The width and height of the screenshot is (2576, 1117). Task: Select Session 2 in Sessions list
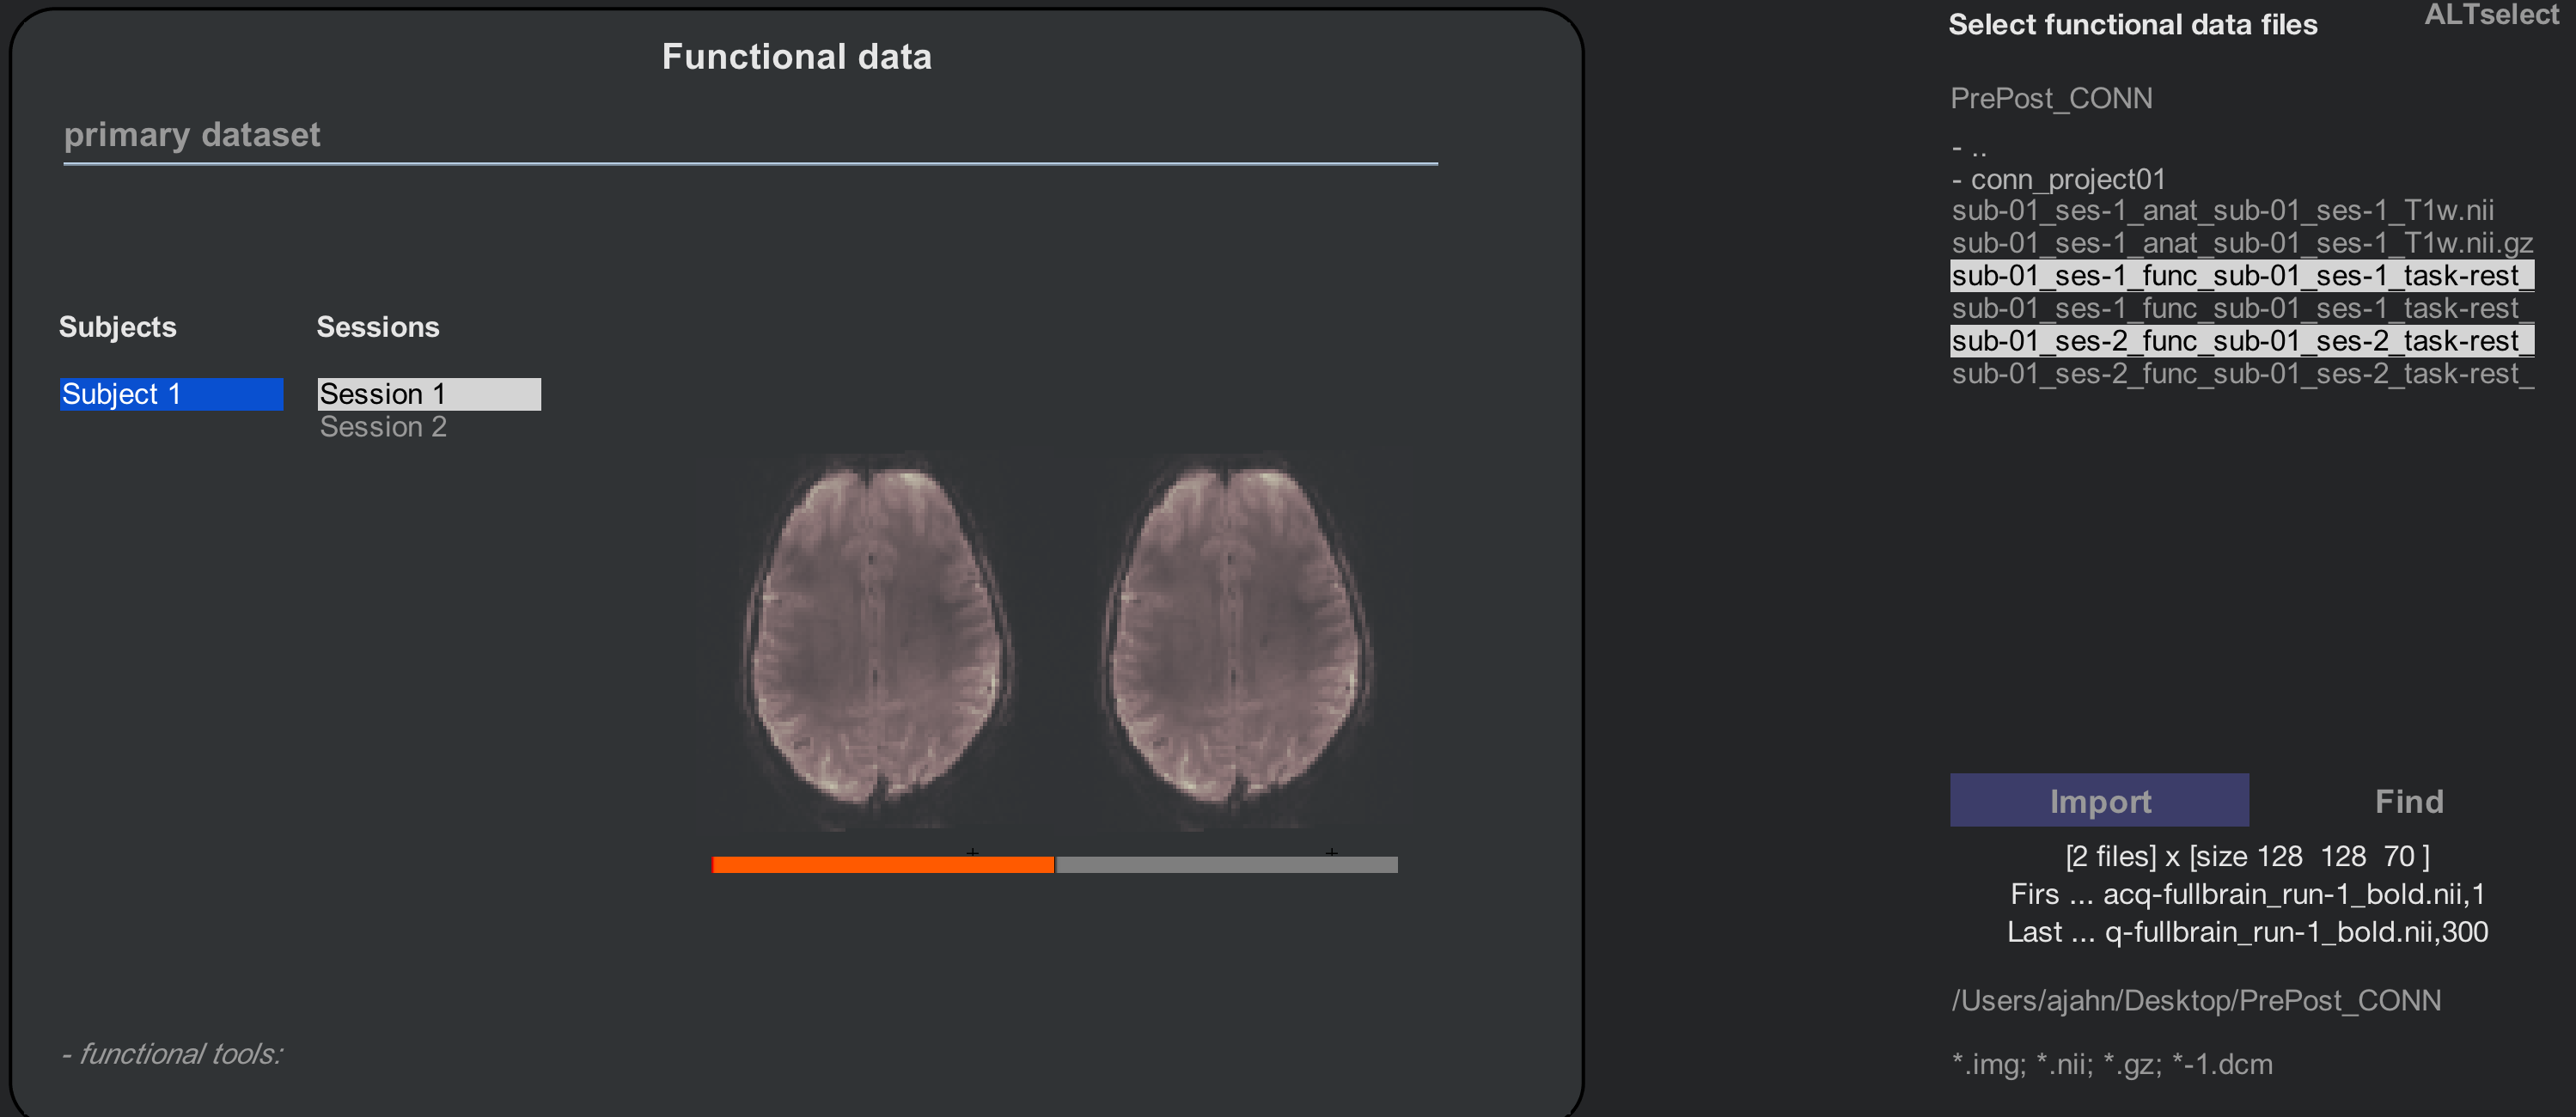383,427
